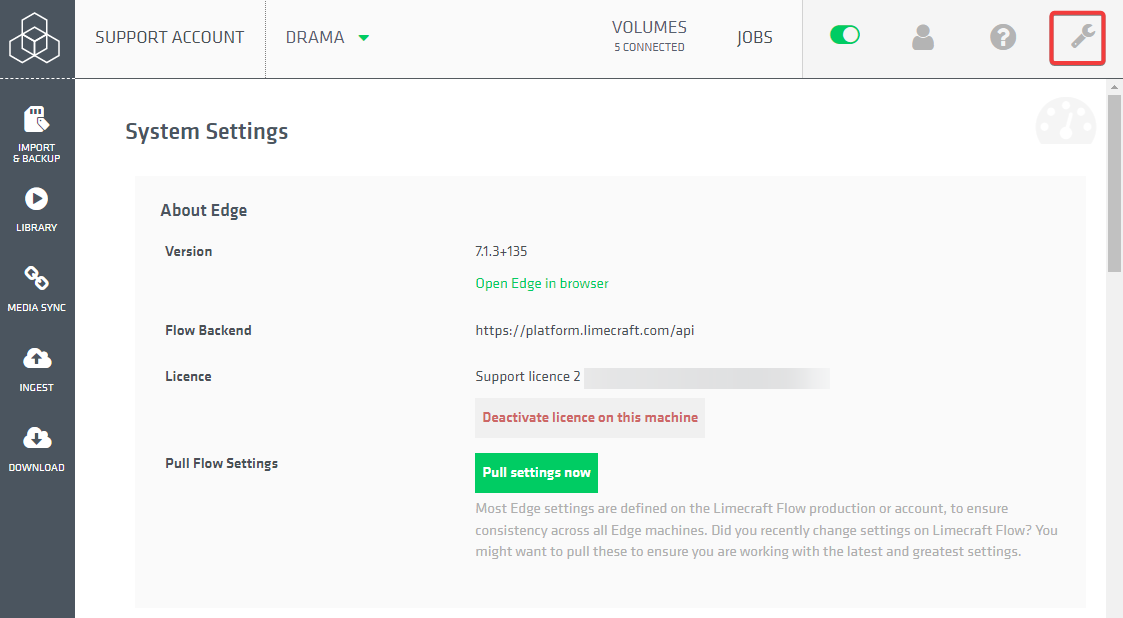Switch to the SUPPORT ACCOUNT section
This screenshot has height=618, width=1123.
(x=169, y=37)
